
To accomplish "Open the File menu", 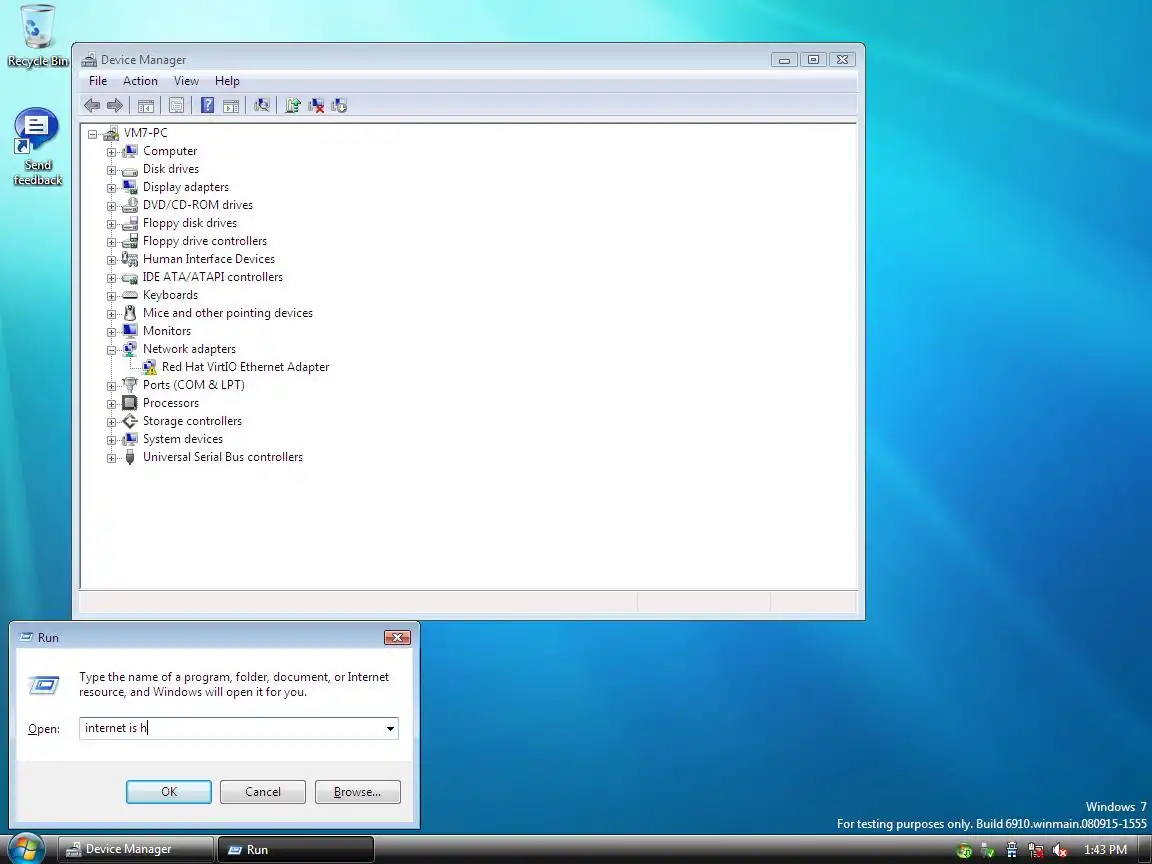I will tap(98, 81).
